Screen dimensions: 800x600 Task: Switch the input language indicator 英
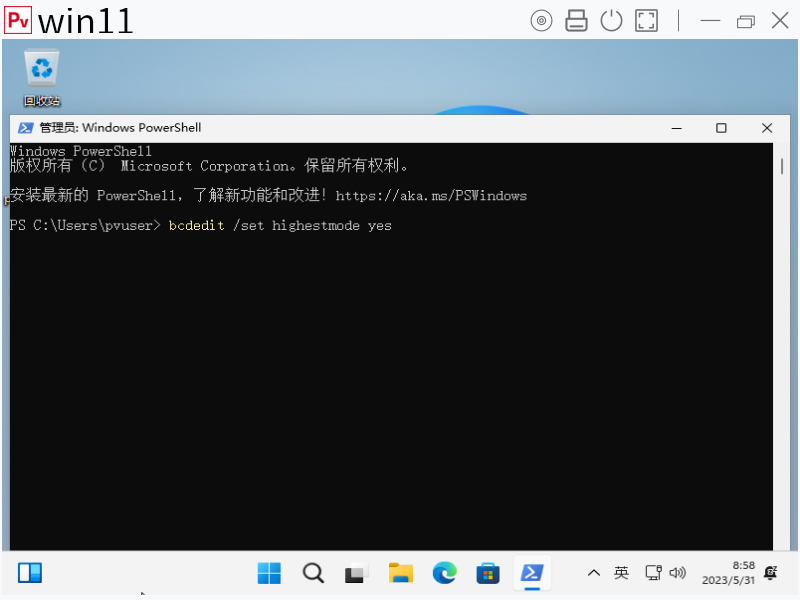click(621, 572)
